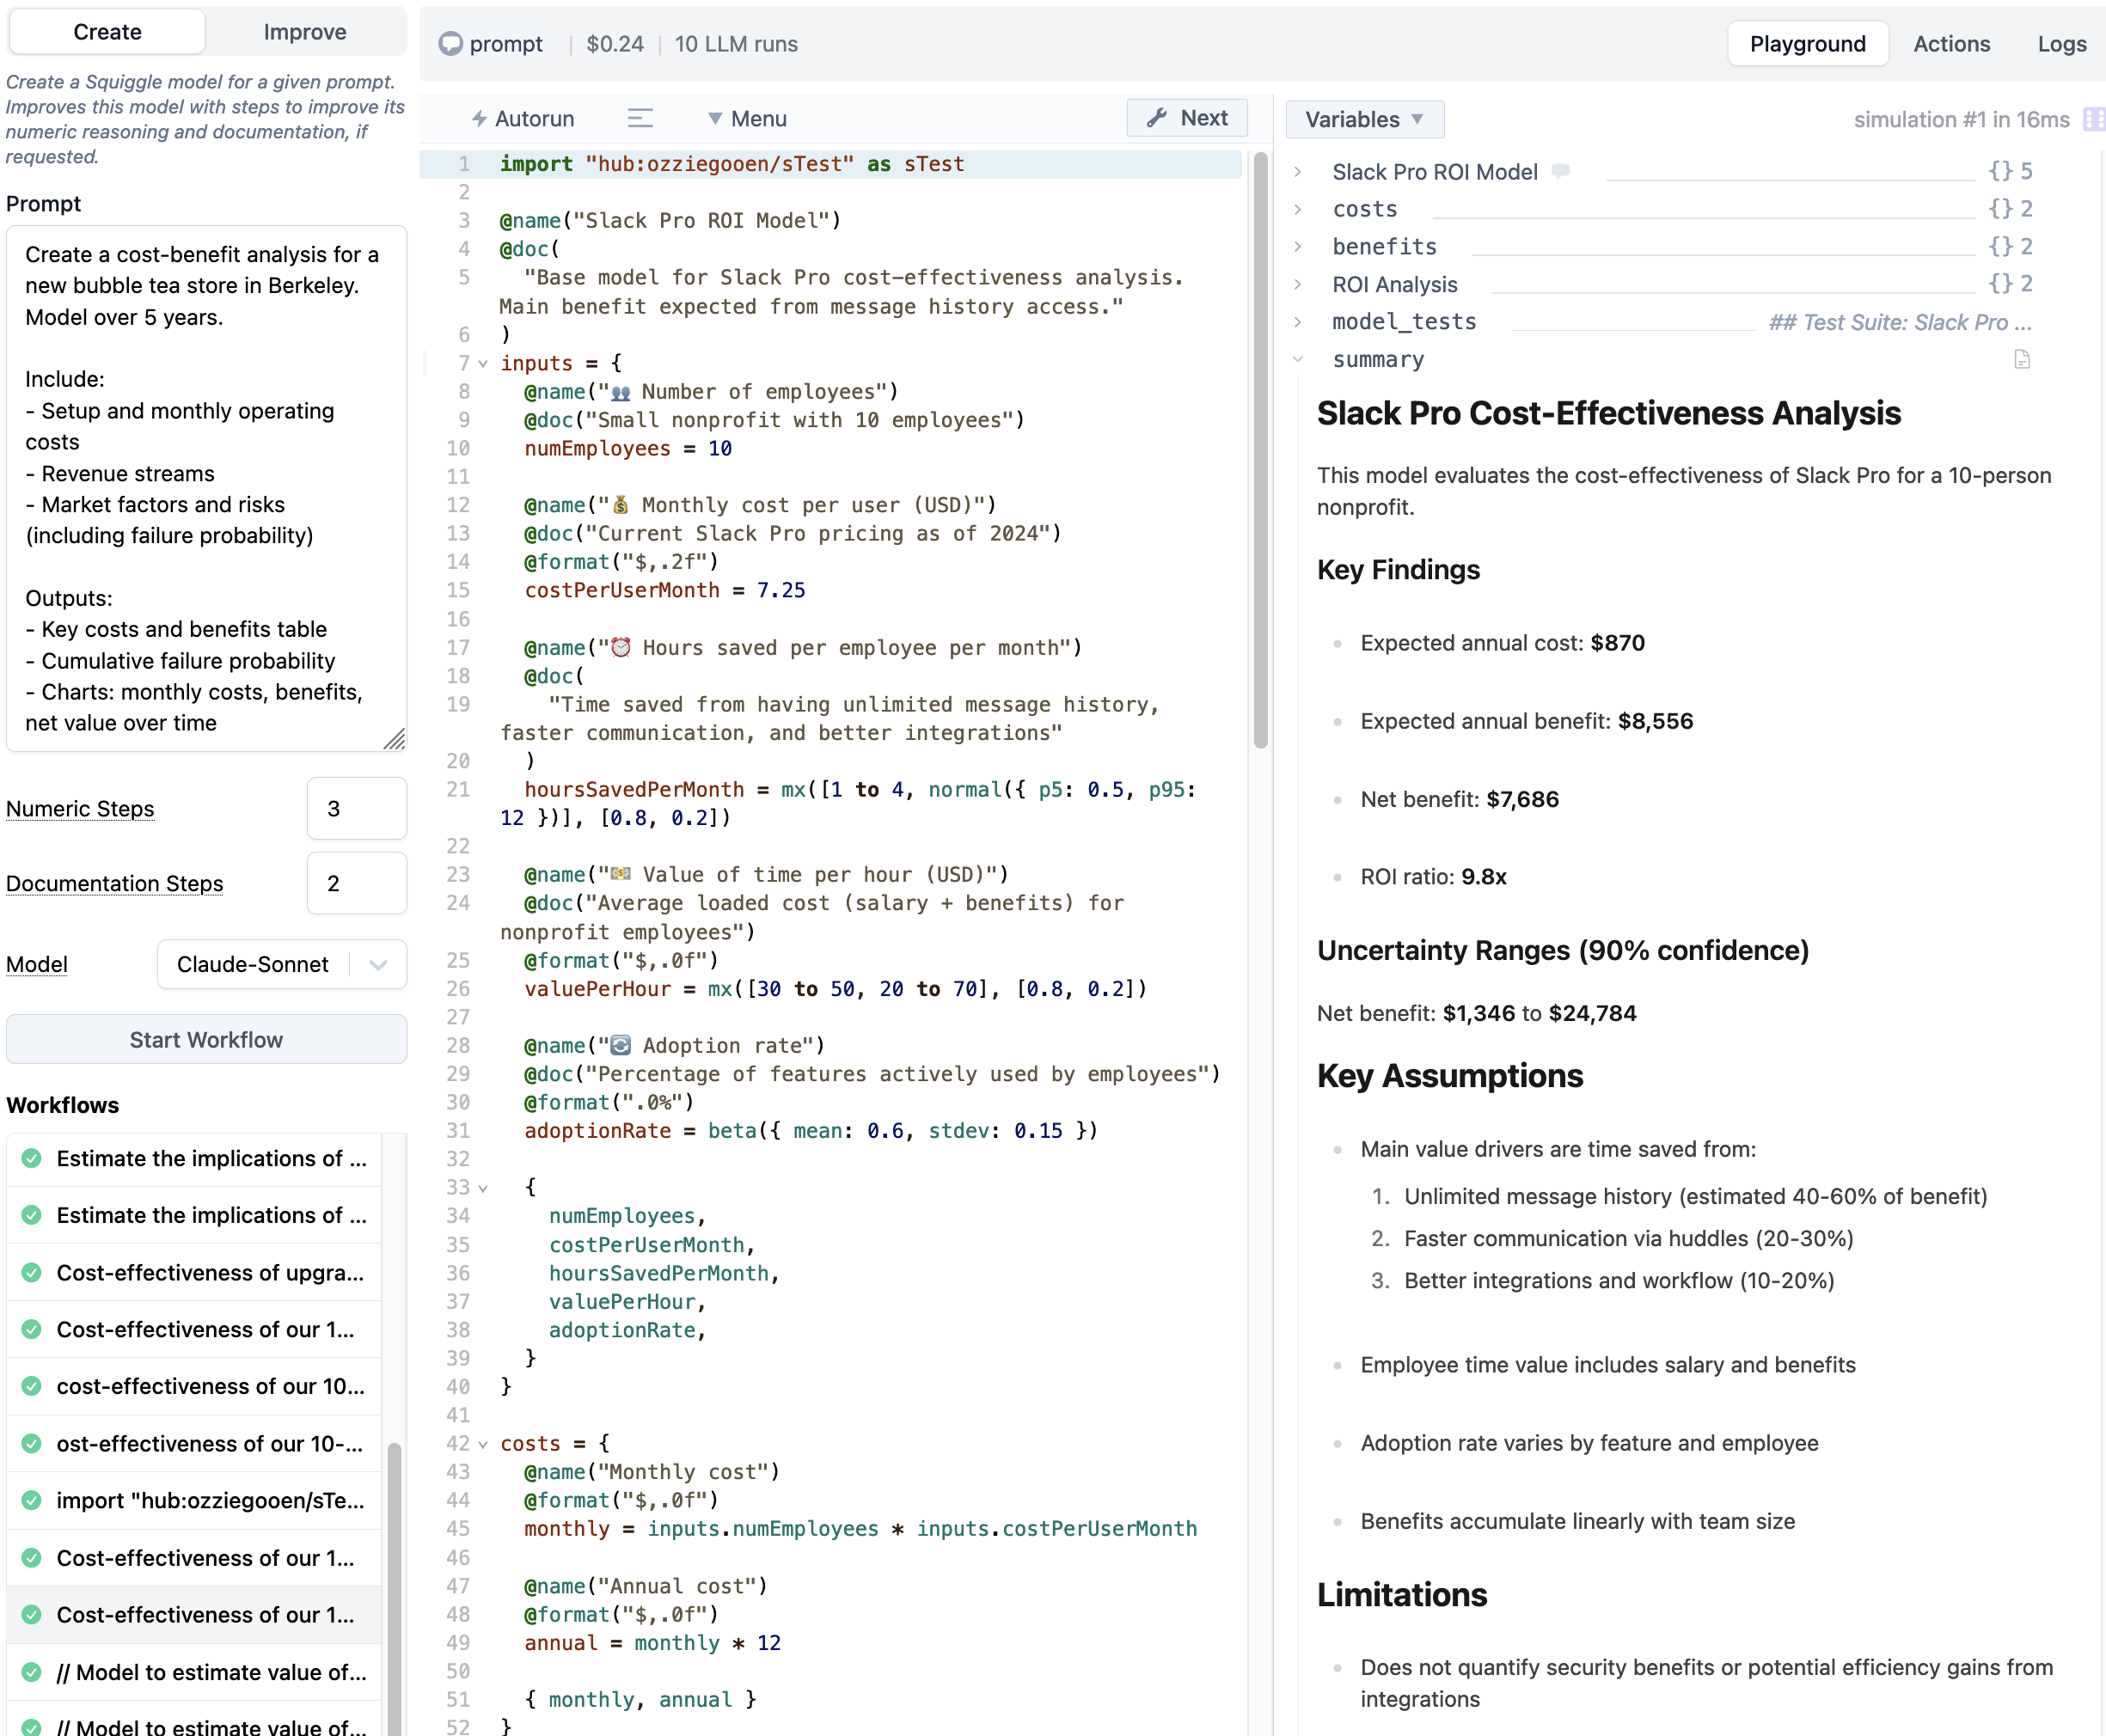Image resolution: width=2106 pixels, height=1736 pixels.
Task: Click the prompt chat bubble icon
Action: click(451, 44)
